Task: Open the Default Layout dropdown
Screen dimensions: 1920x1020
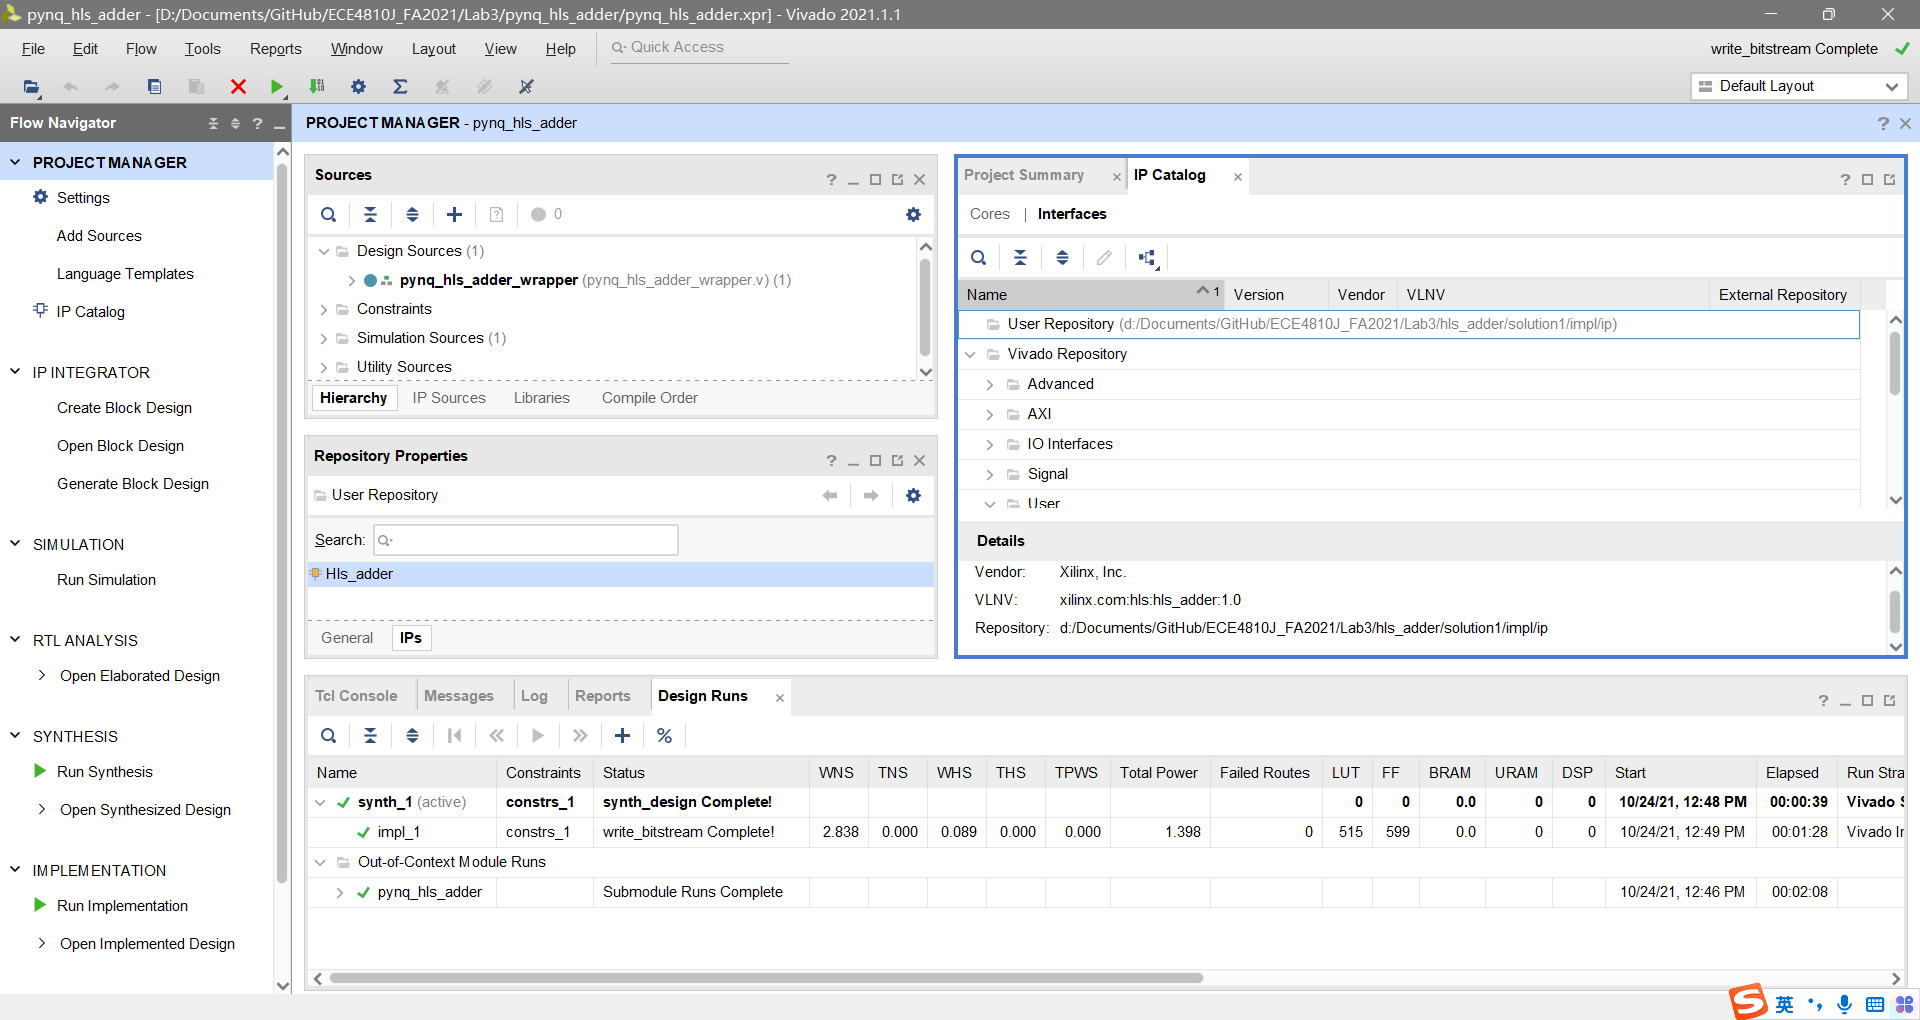Action: point(1799,87)
